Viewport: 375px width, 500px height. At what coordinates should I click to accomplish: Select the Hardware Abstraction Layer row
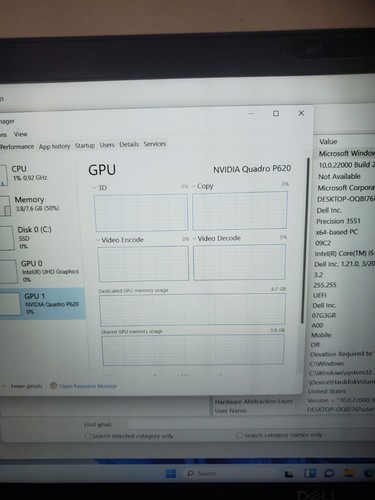pyautogui.click(x=254, y=401)
